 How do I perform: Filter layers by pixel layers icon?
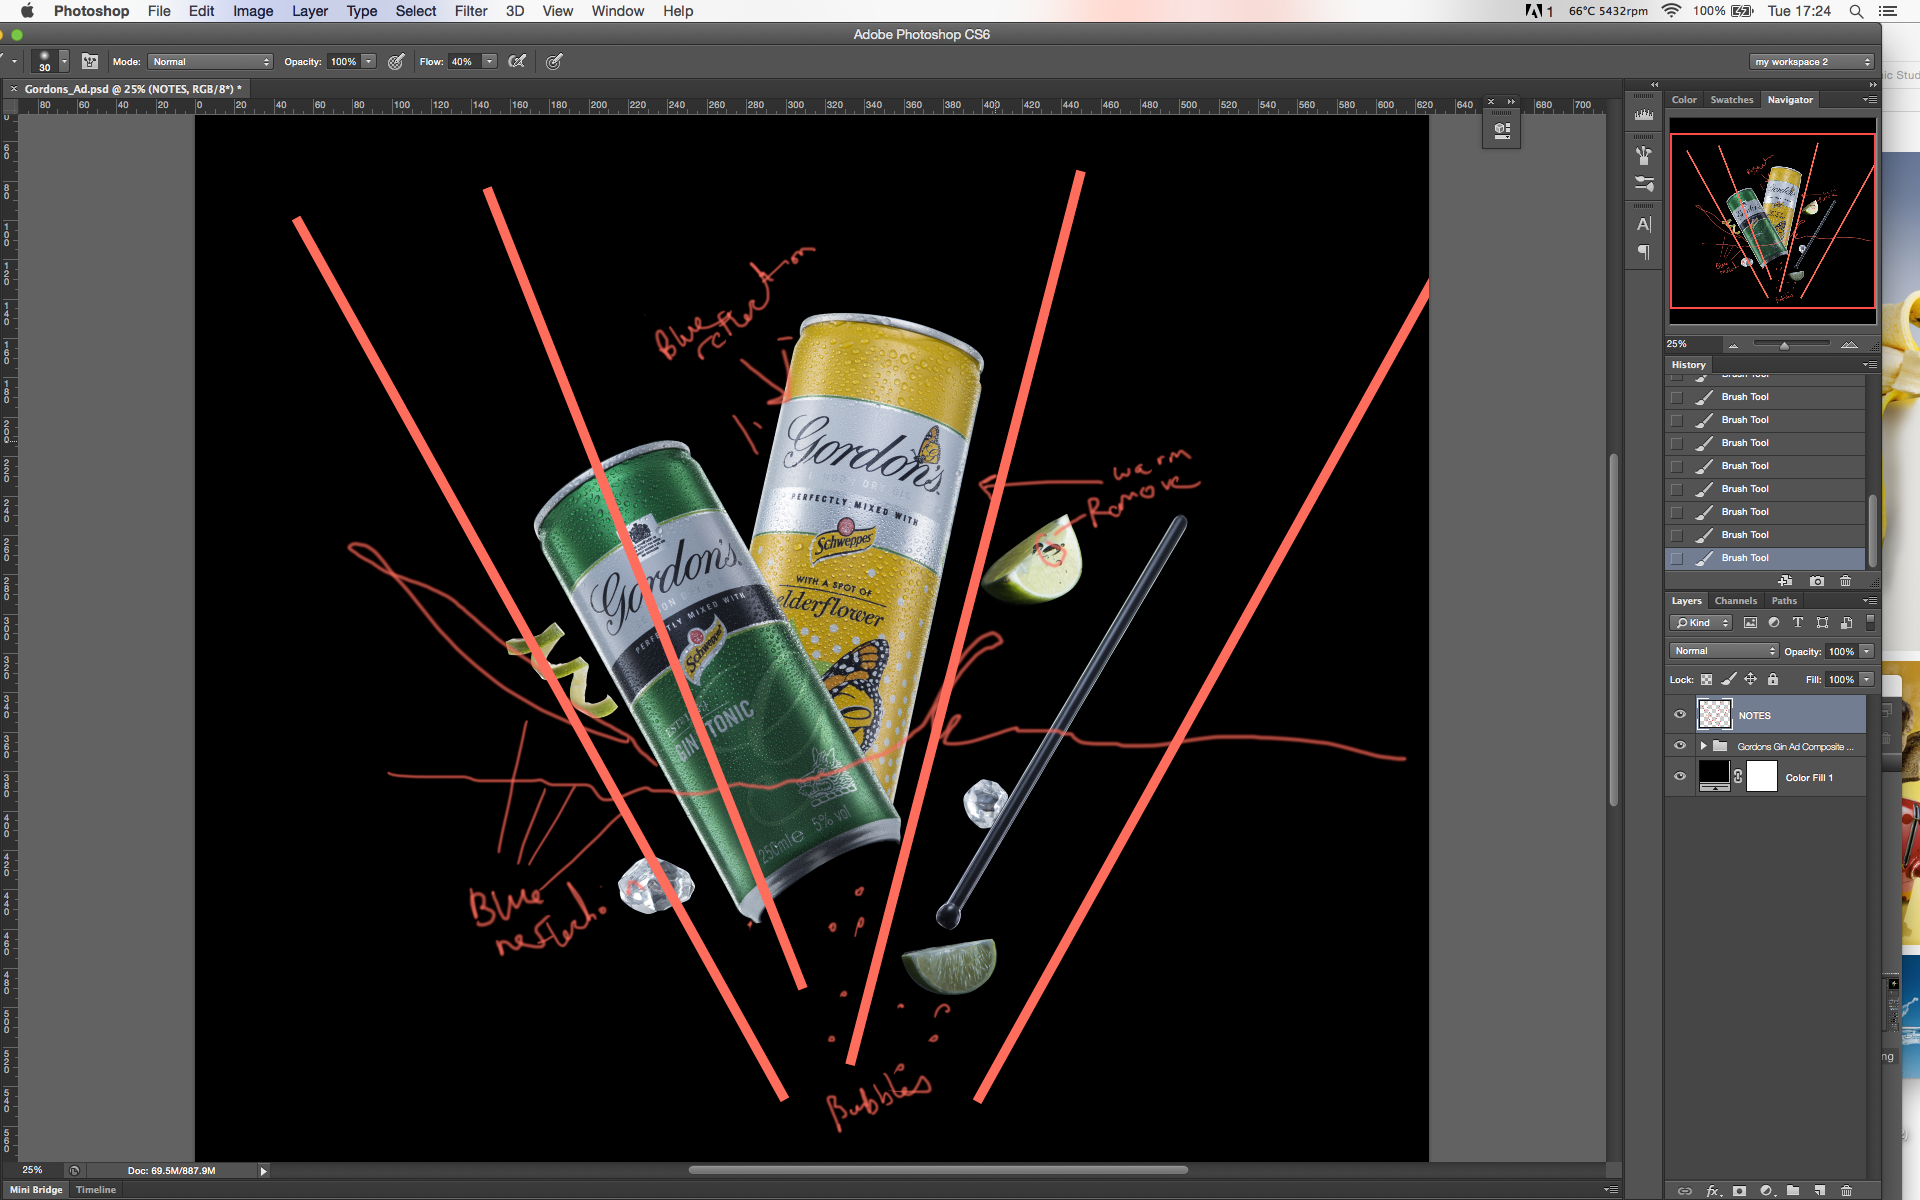[x=1750, y=623]
